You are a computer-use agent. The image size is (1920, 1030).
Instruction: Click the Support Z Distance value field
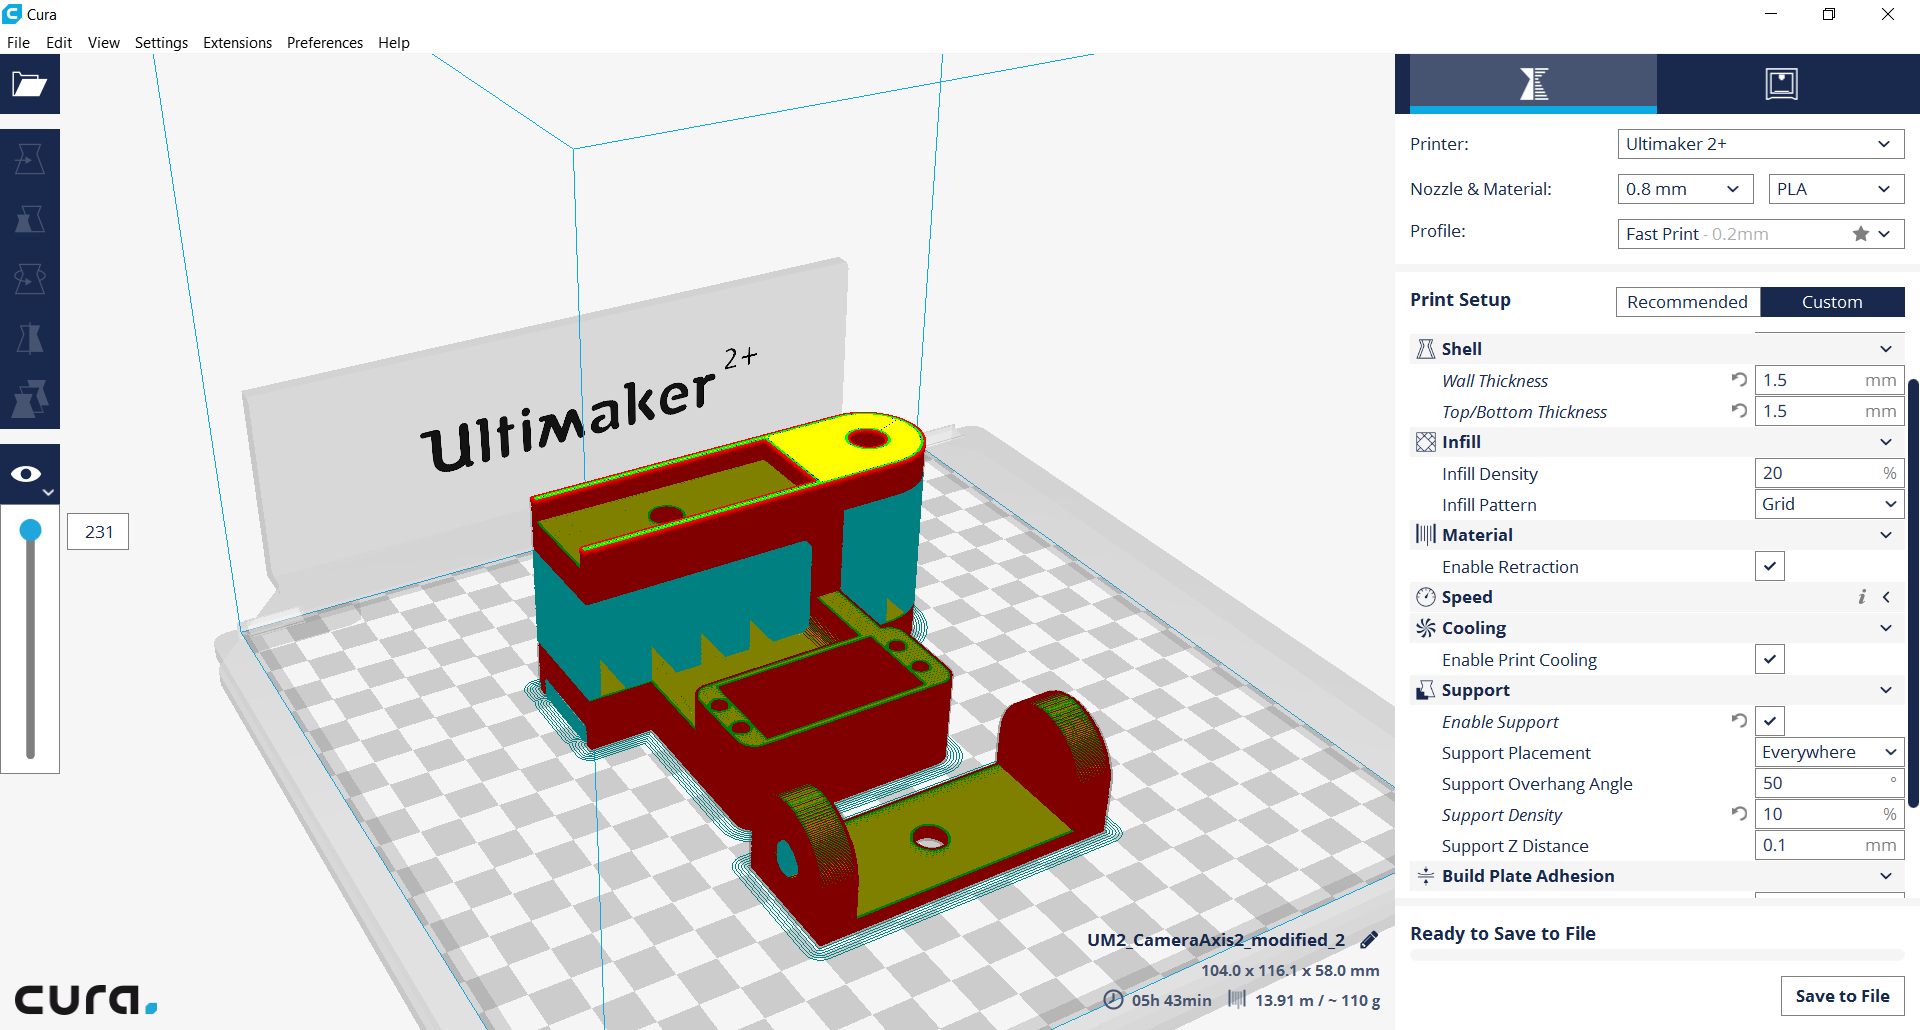[1830, 845]
